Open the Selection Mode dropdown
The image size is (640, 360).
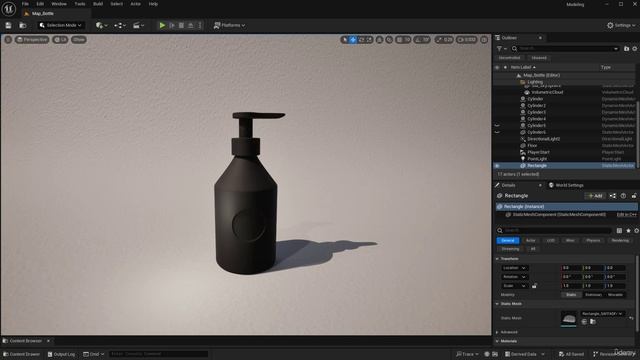(61, 25)
